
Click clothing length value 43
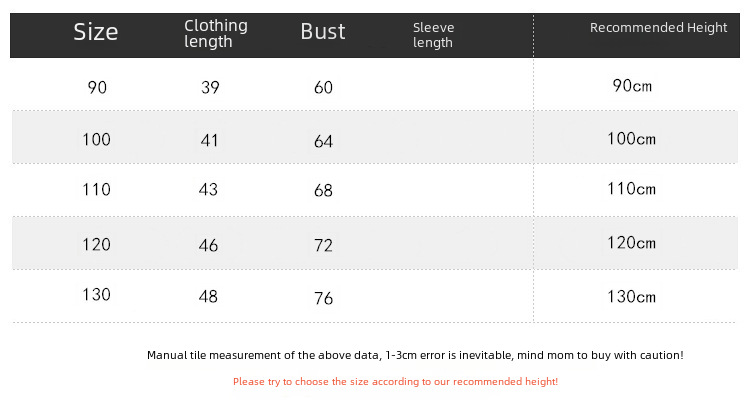[210, 188]
